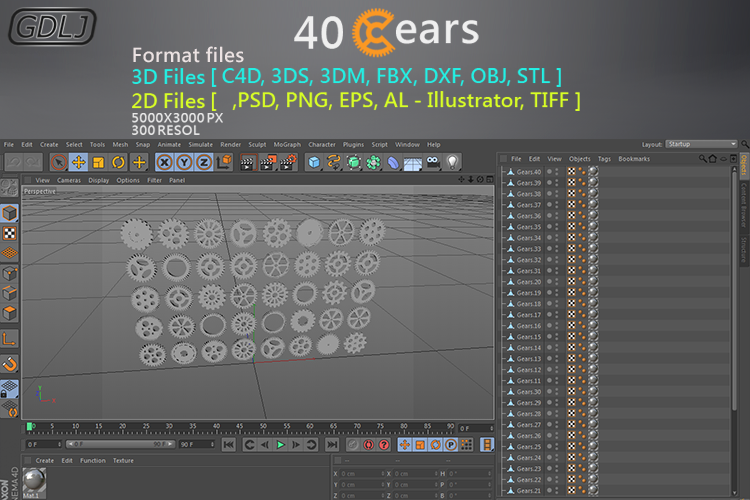Click the start frame 0 F field

44,444
